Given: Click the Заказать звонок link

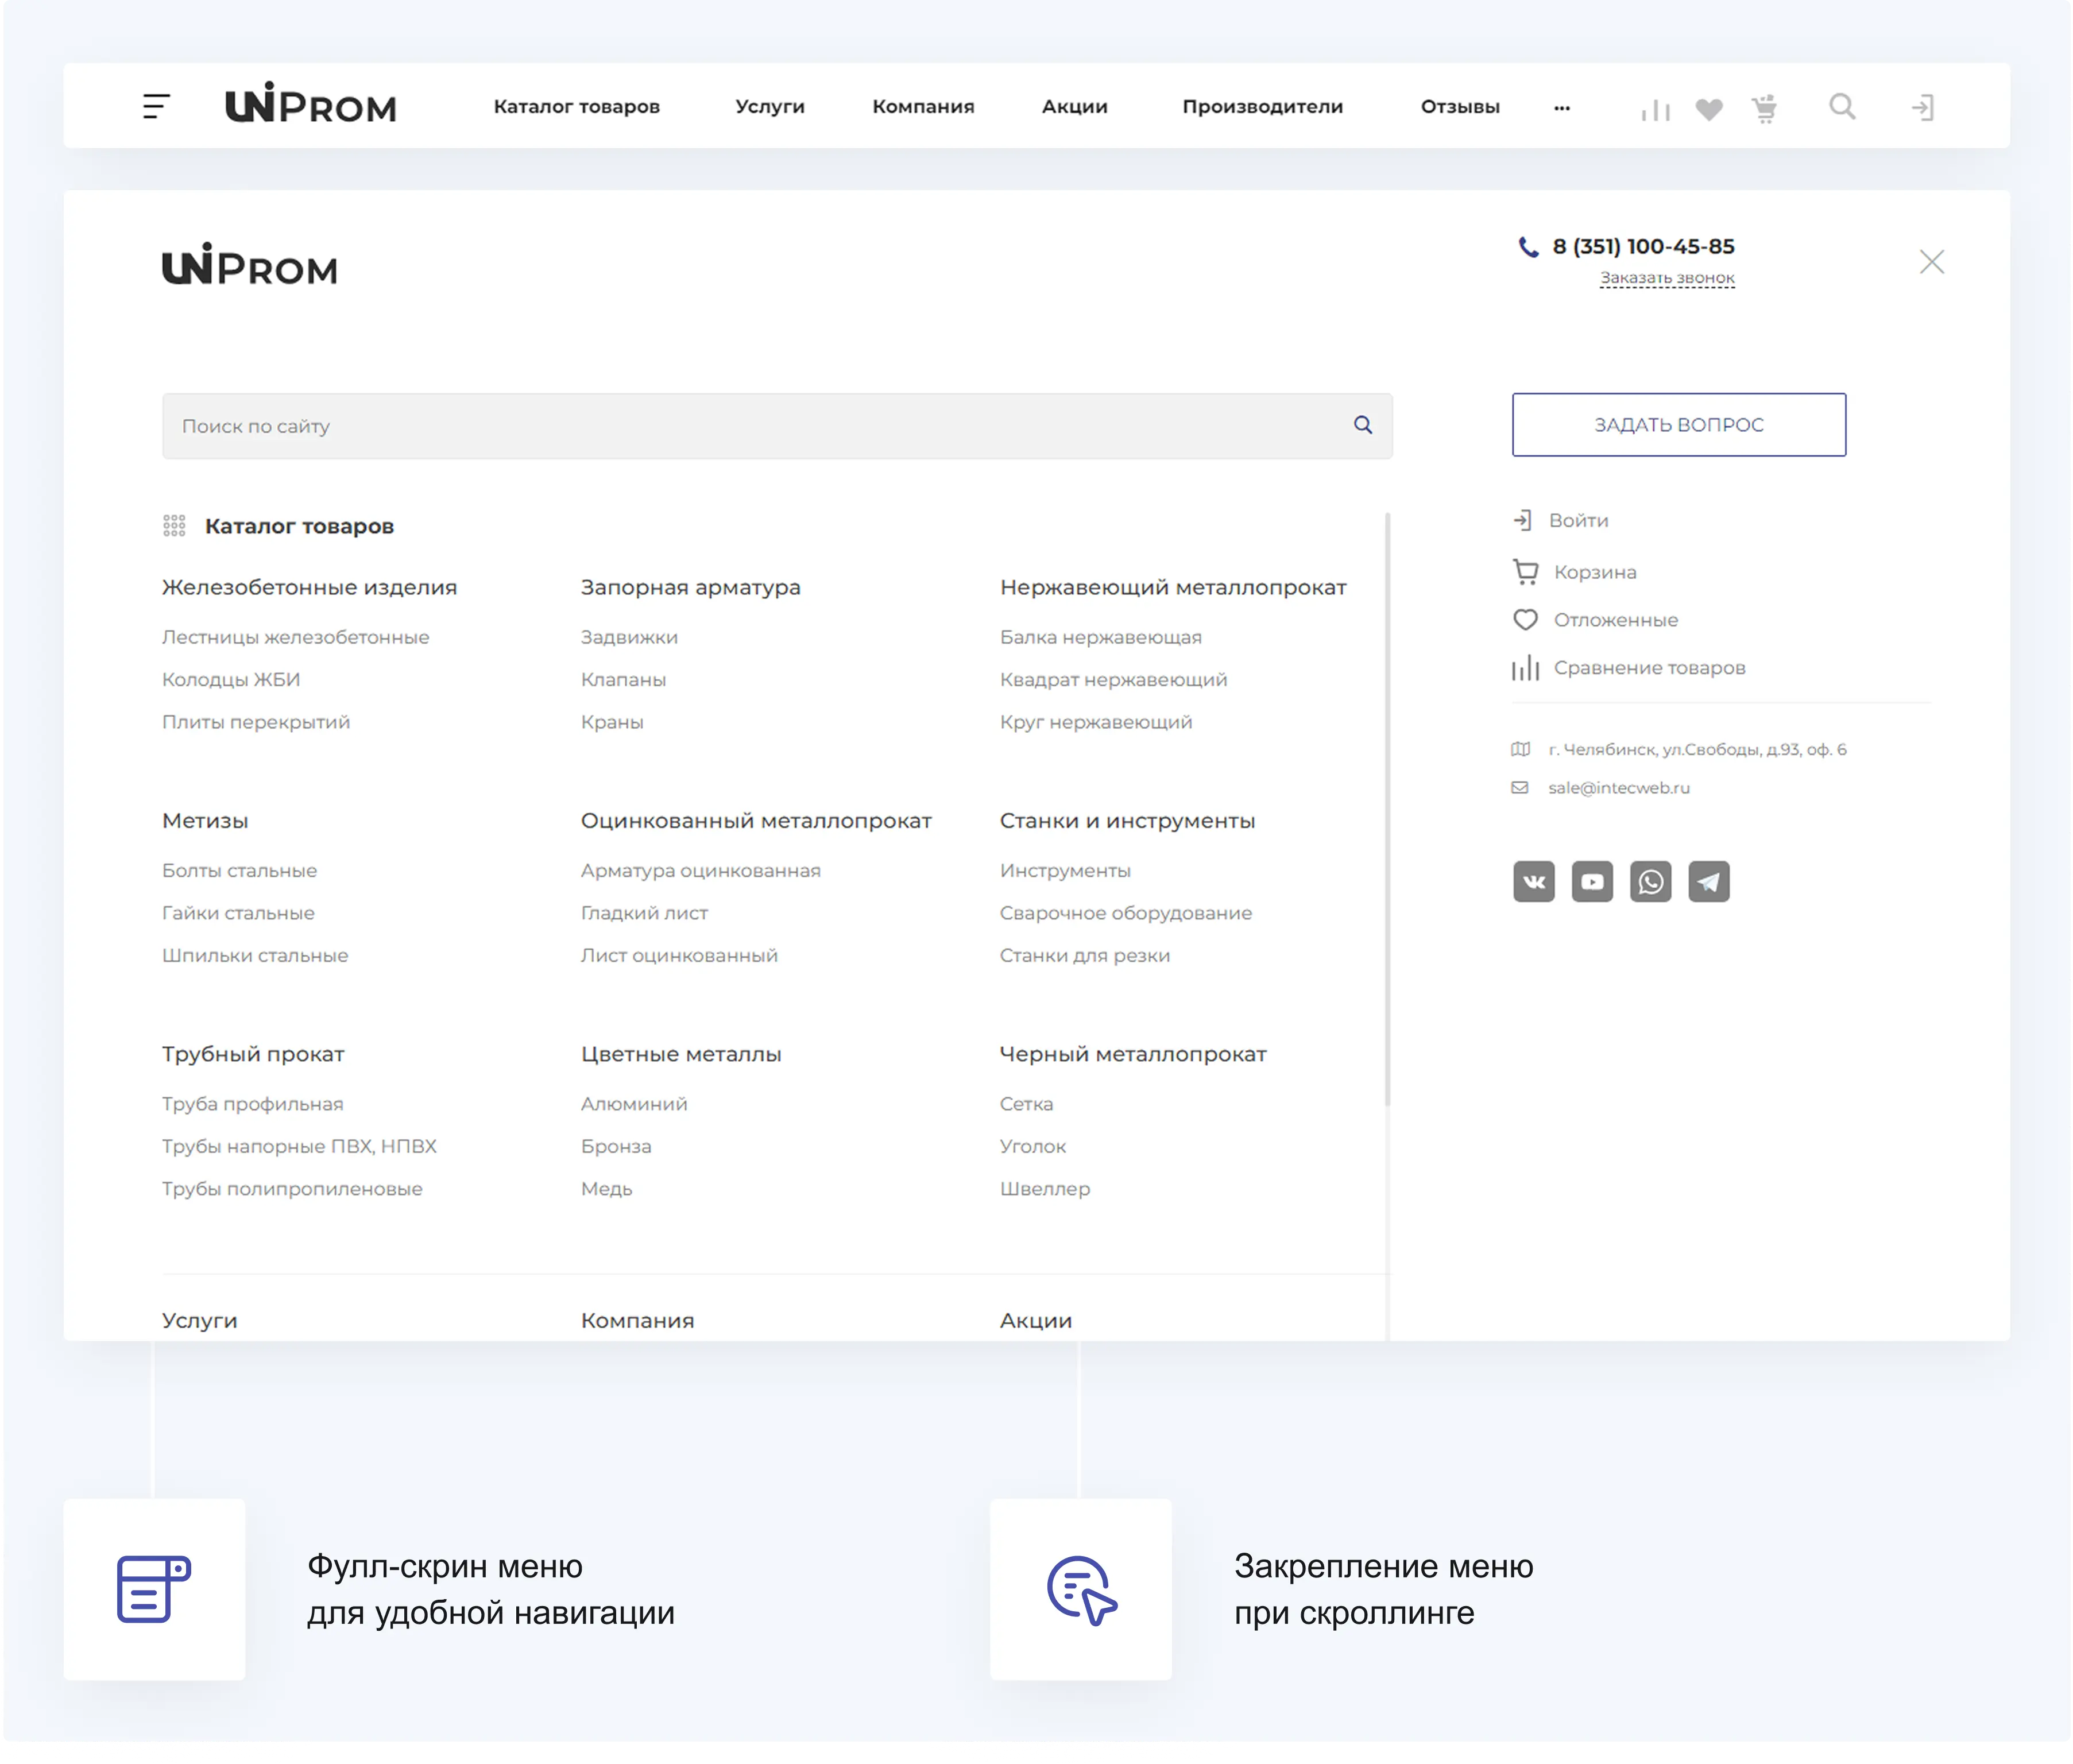Looking at the screenshot, I should (x=1667, y=278).
